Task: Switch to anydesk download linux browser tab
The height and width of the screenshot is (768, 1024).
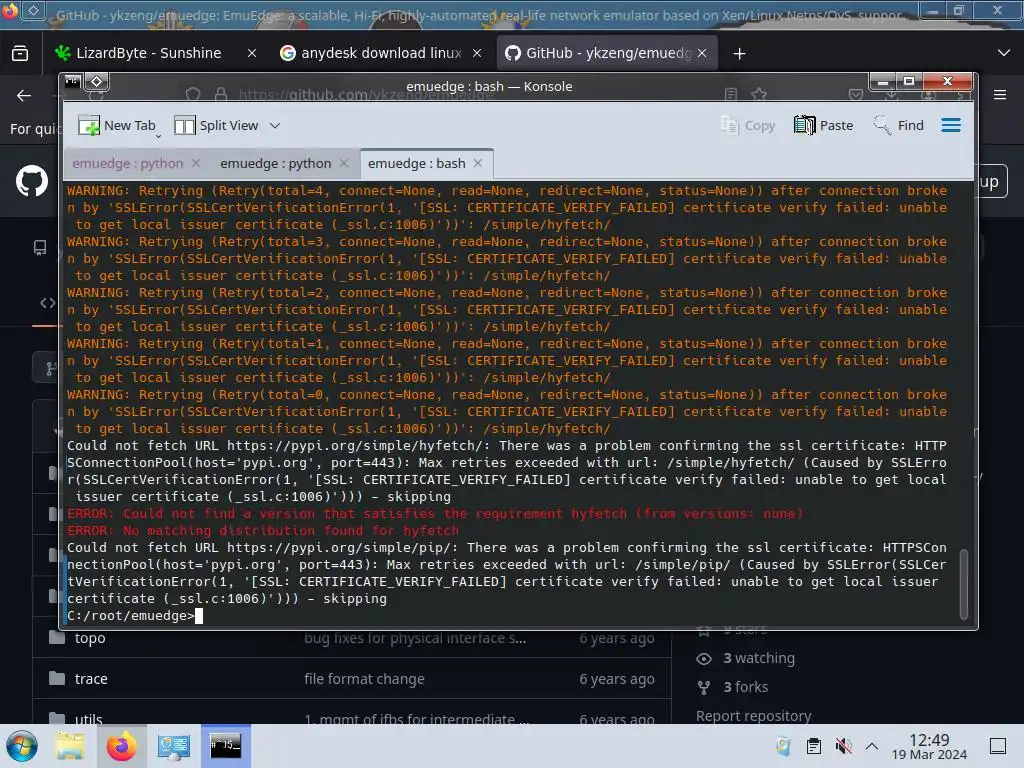Action: [x=381, y=53]
